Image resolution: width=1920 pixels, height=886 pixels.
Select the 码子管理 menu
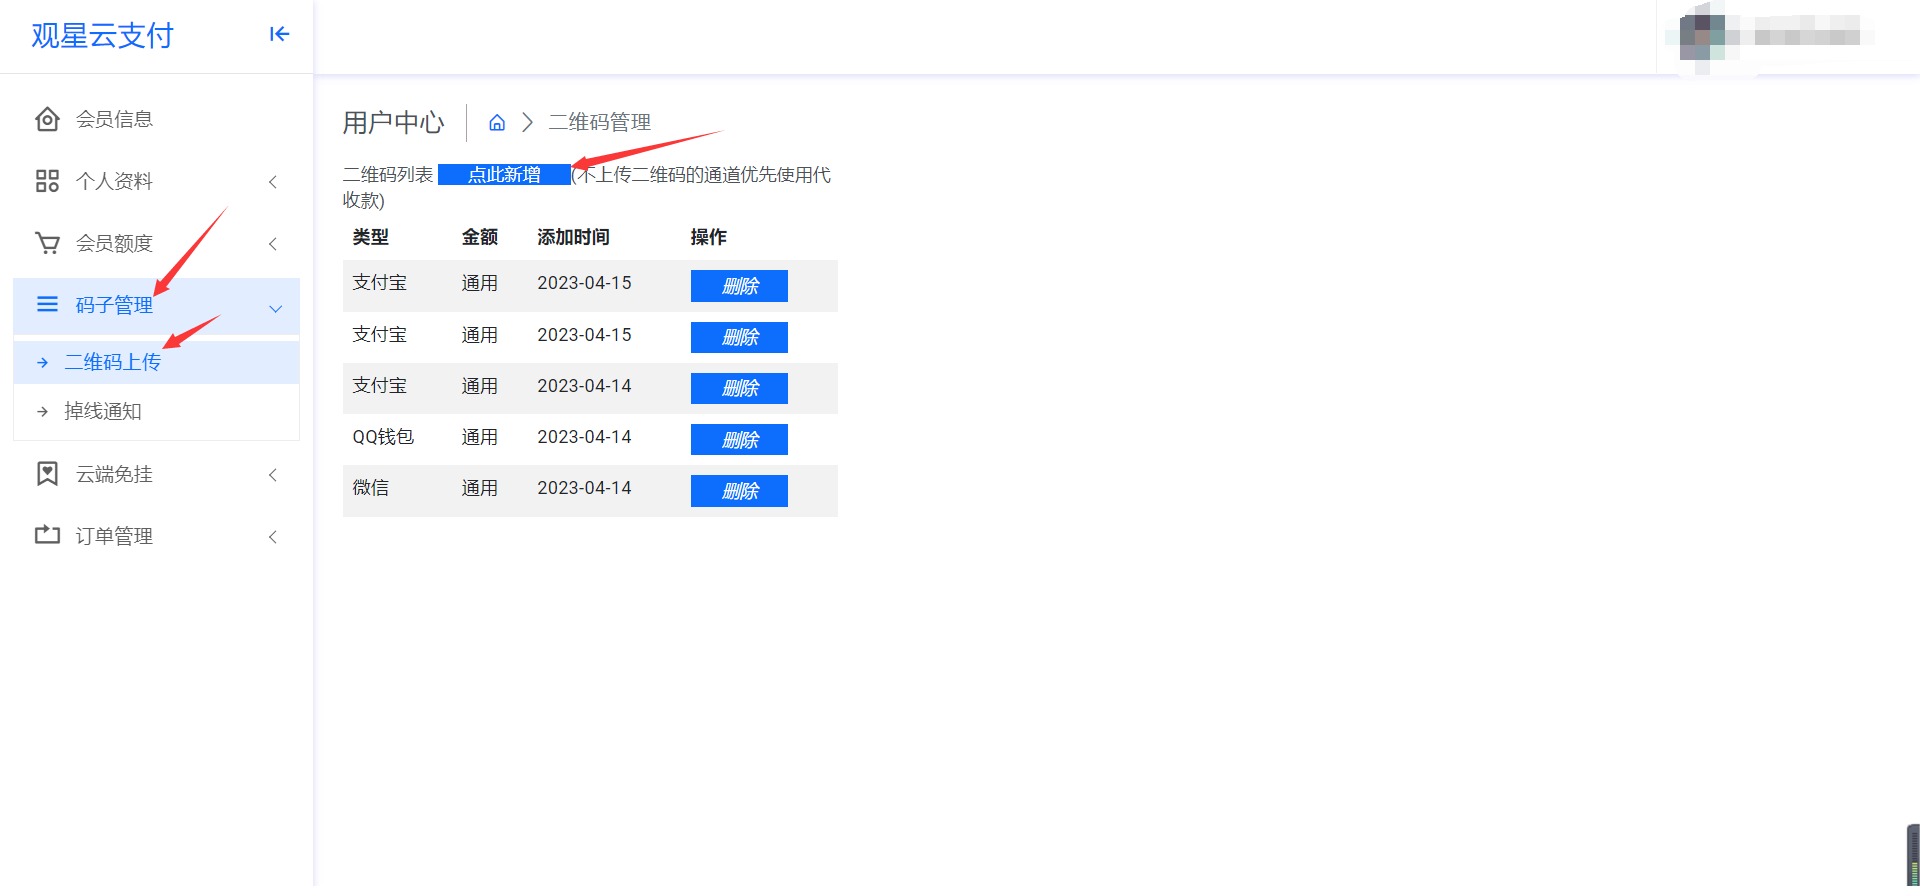(x=157, y=306)
